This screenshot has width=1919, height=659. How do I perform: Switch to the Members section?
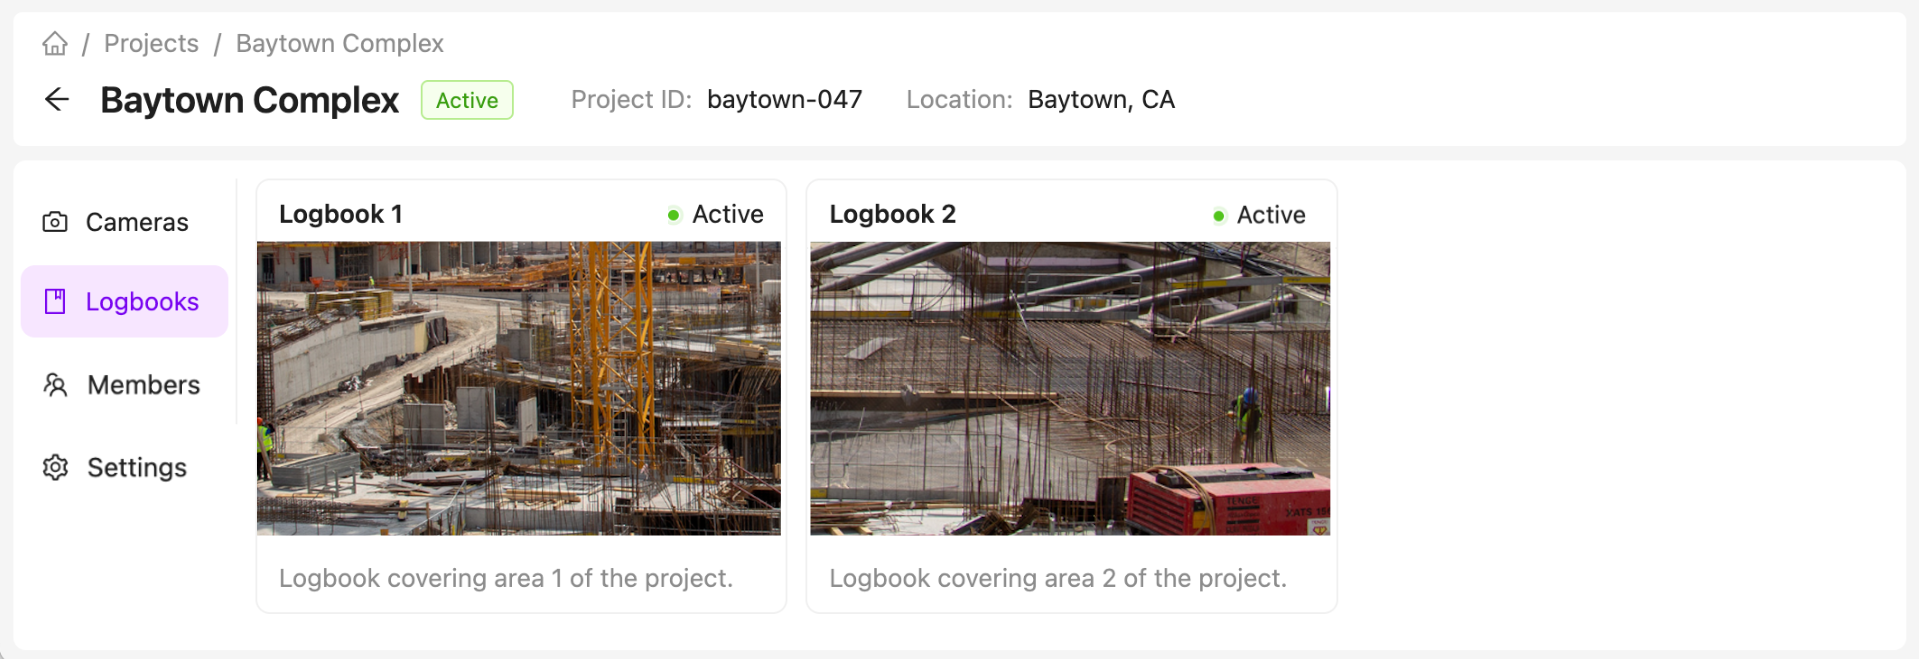(x=143, y=385)
